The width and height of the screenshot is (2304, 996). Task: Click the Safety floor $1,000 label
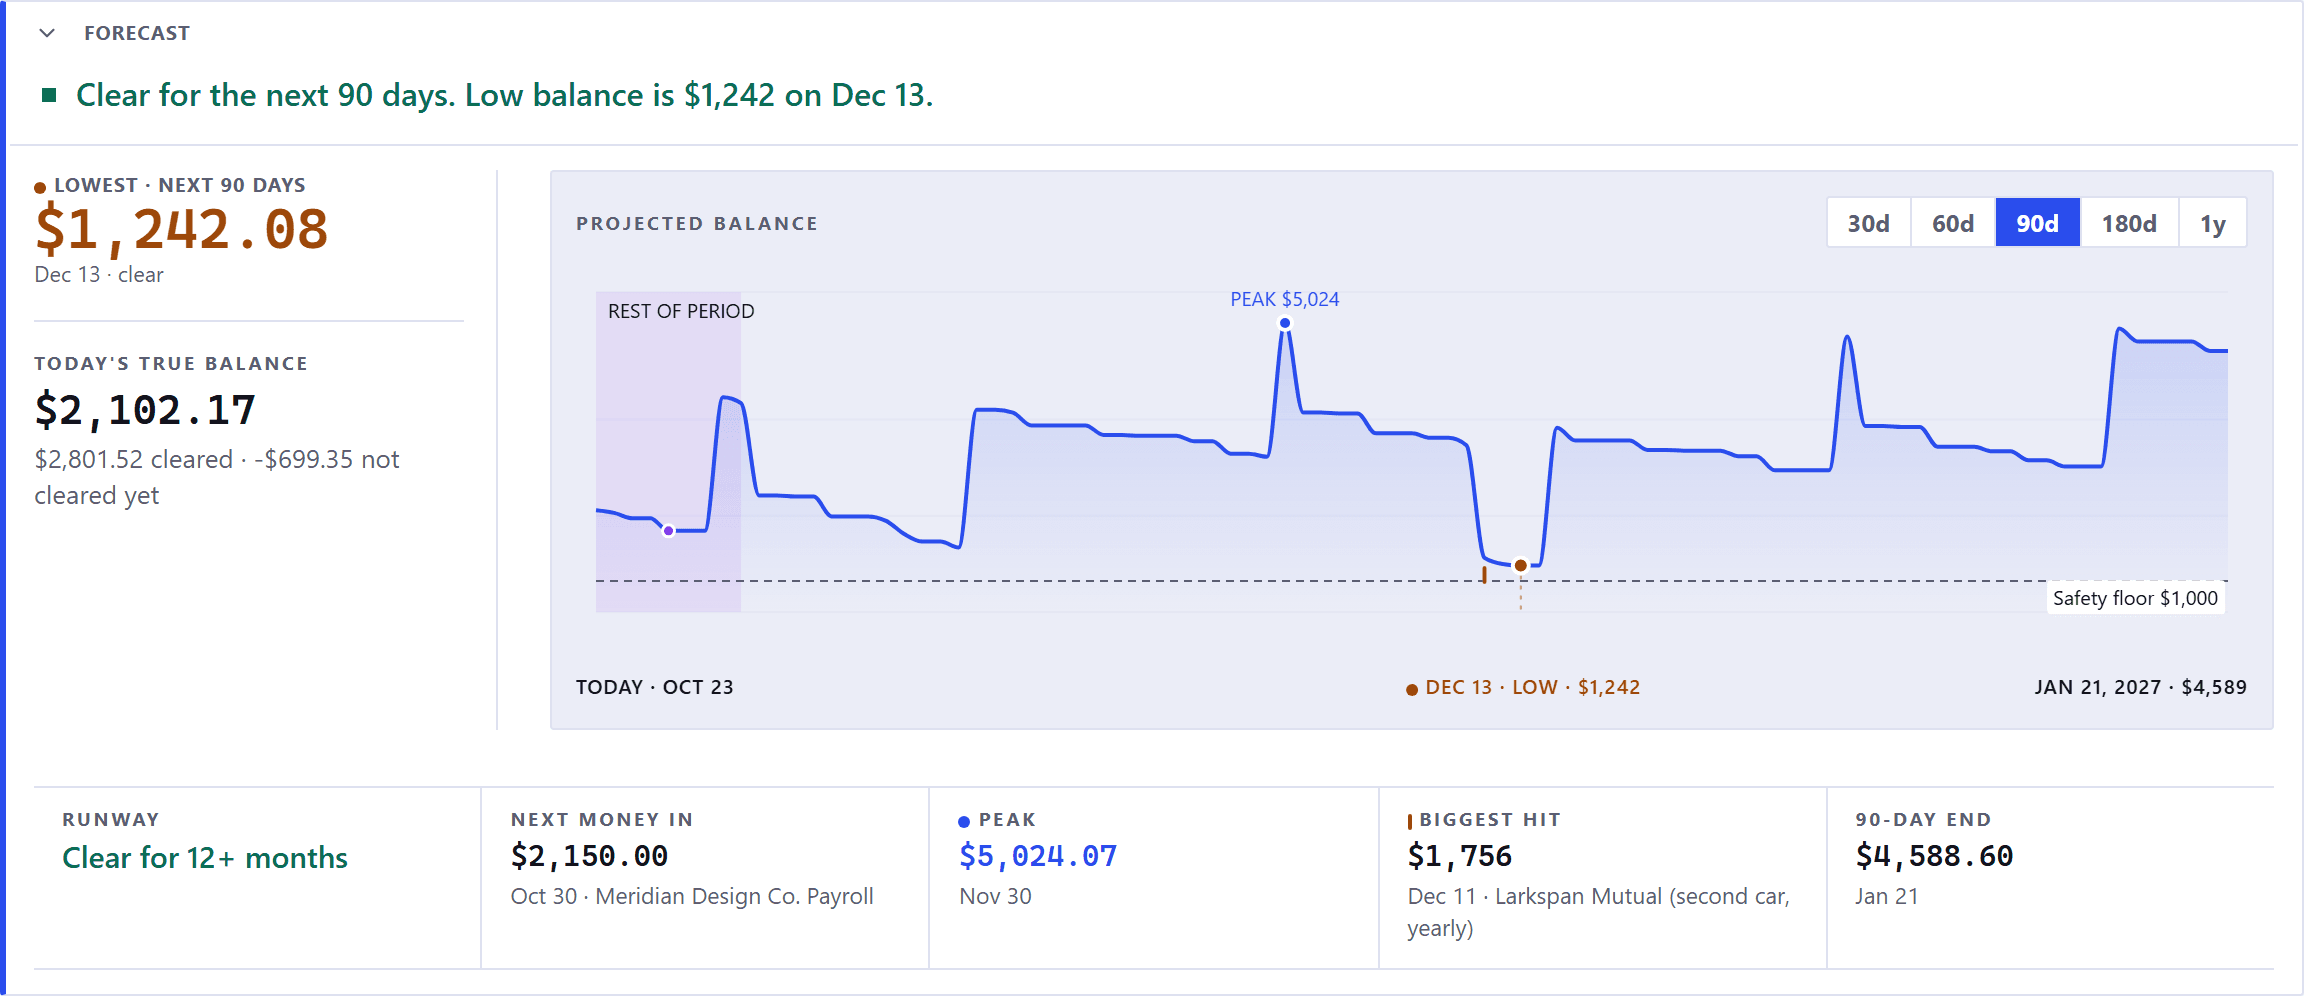tap(2135, 598)
